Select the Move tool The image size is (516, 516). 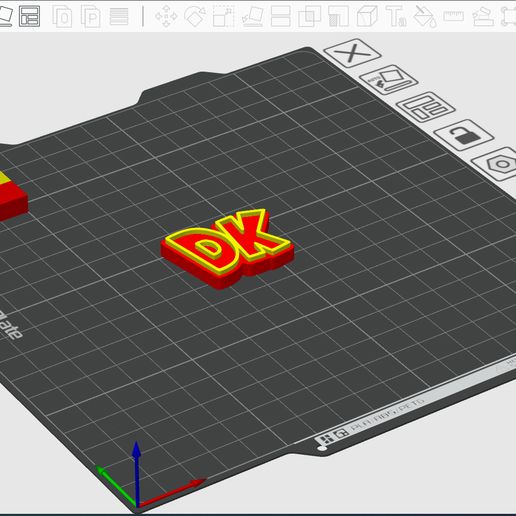[x=166, y=16]
